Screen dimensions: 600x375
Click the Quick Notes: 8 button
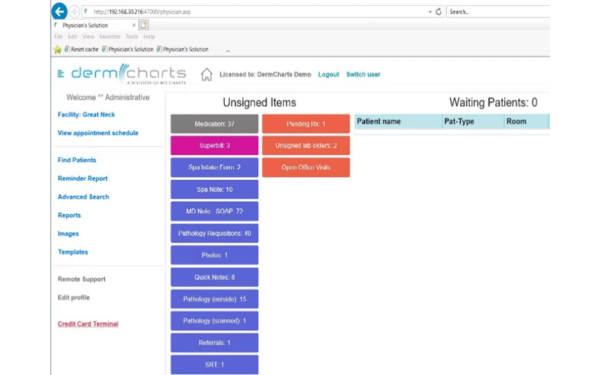[214, 277]
